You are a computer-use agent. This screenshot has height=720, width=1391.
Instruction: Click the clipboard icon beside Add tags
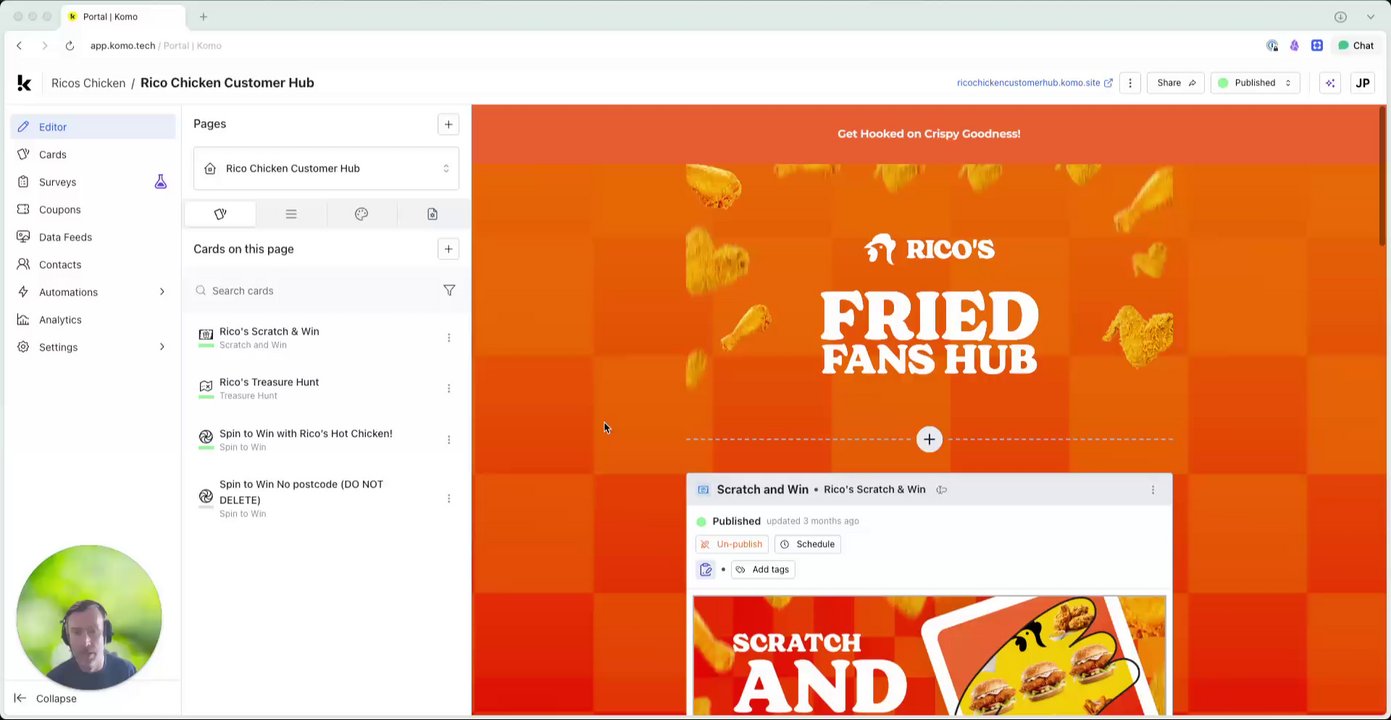coord(706,570)
